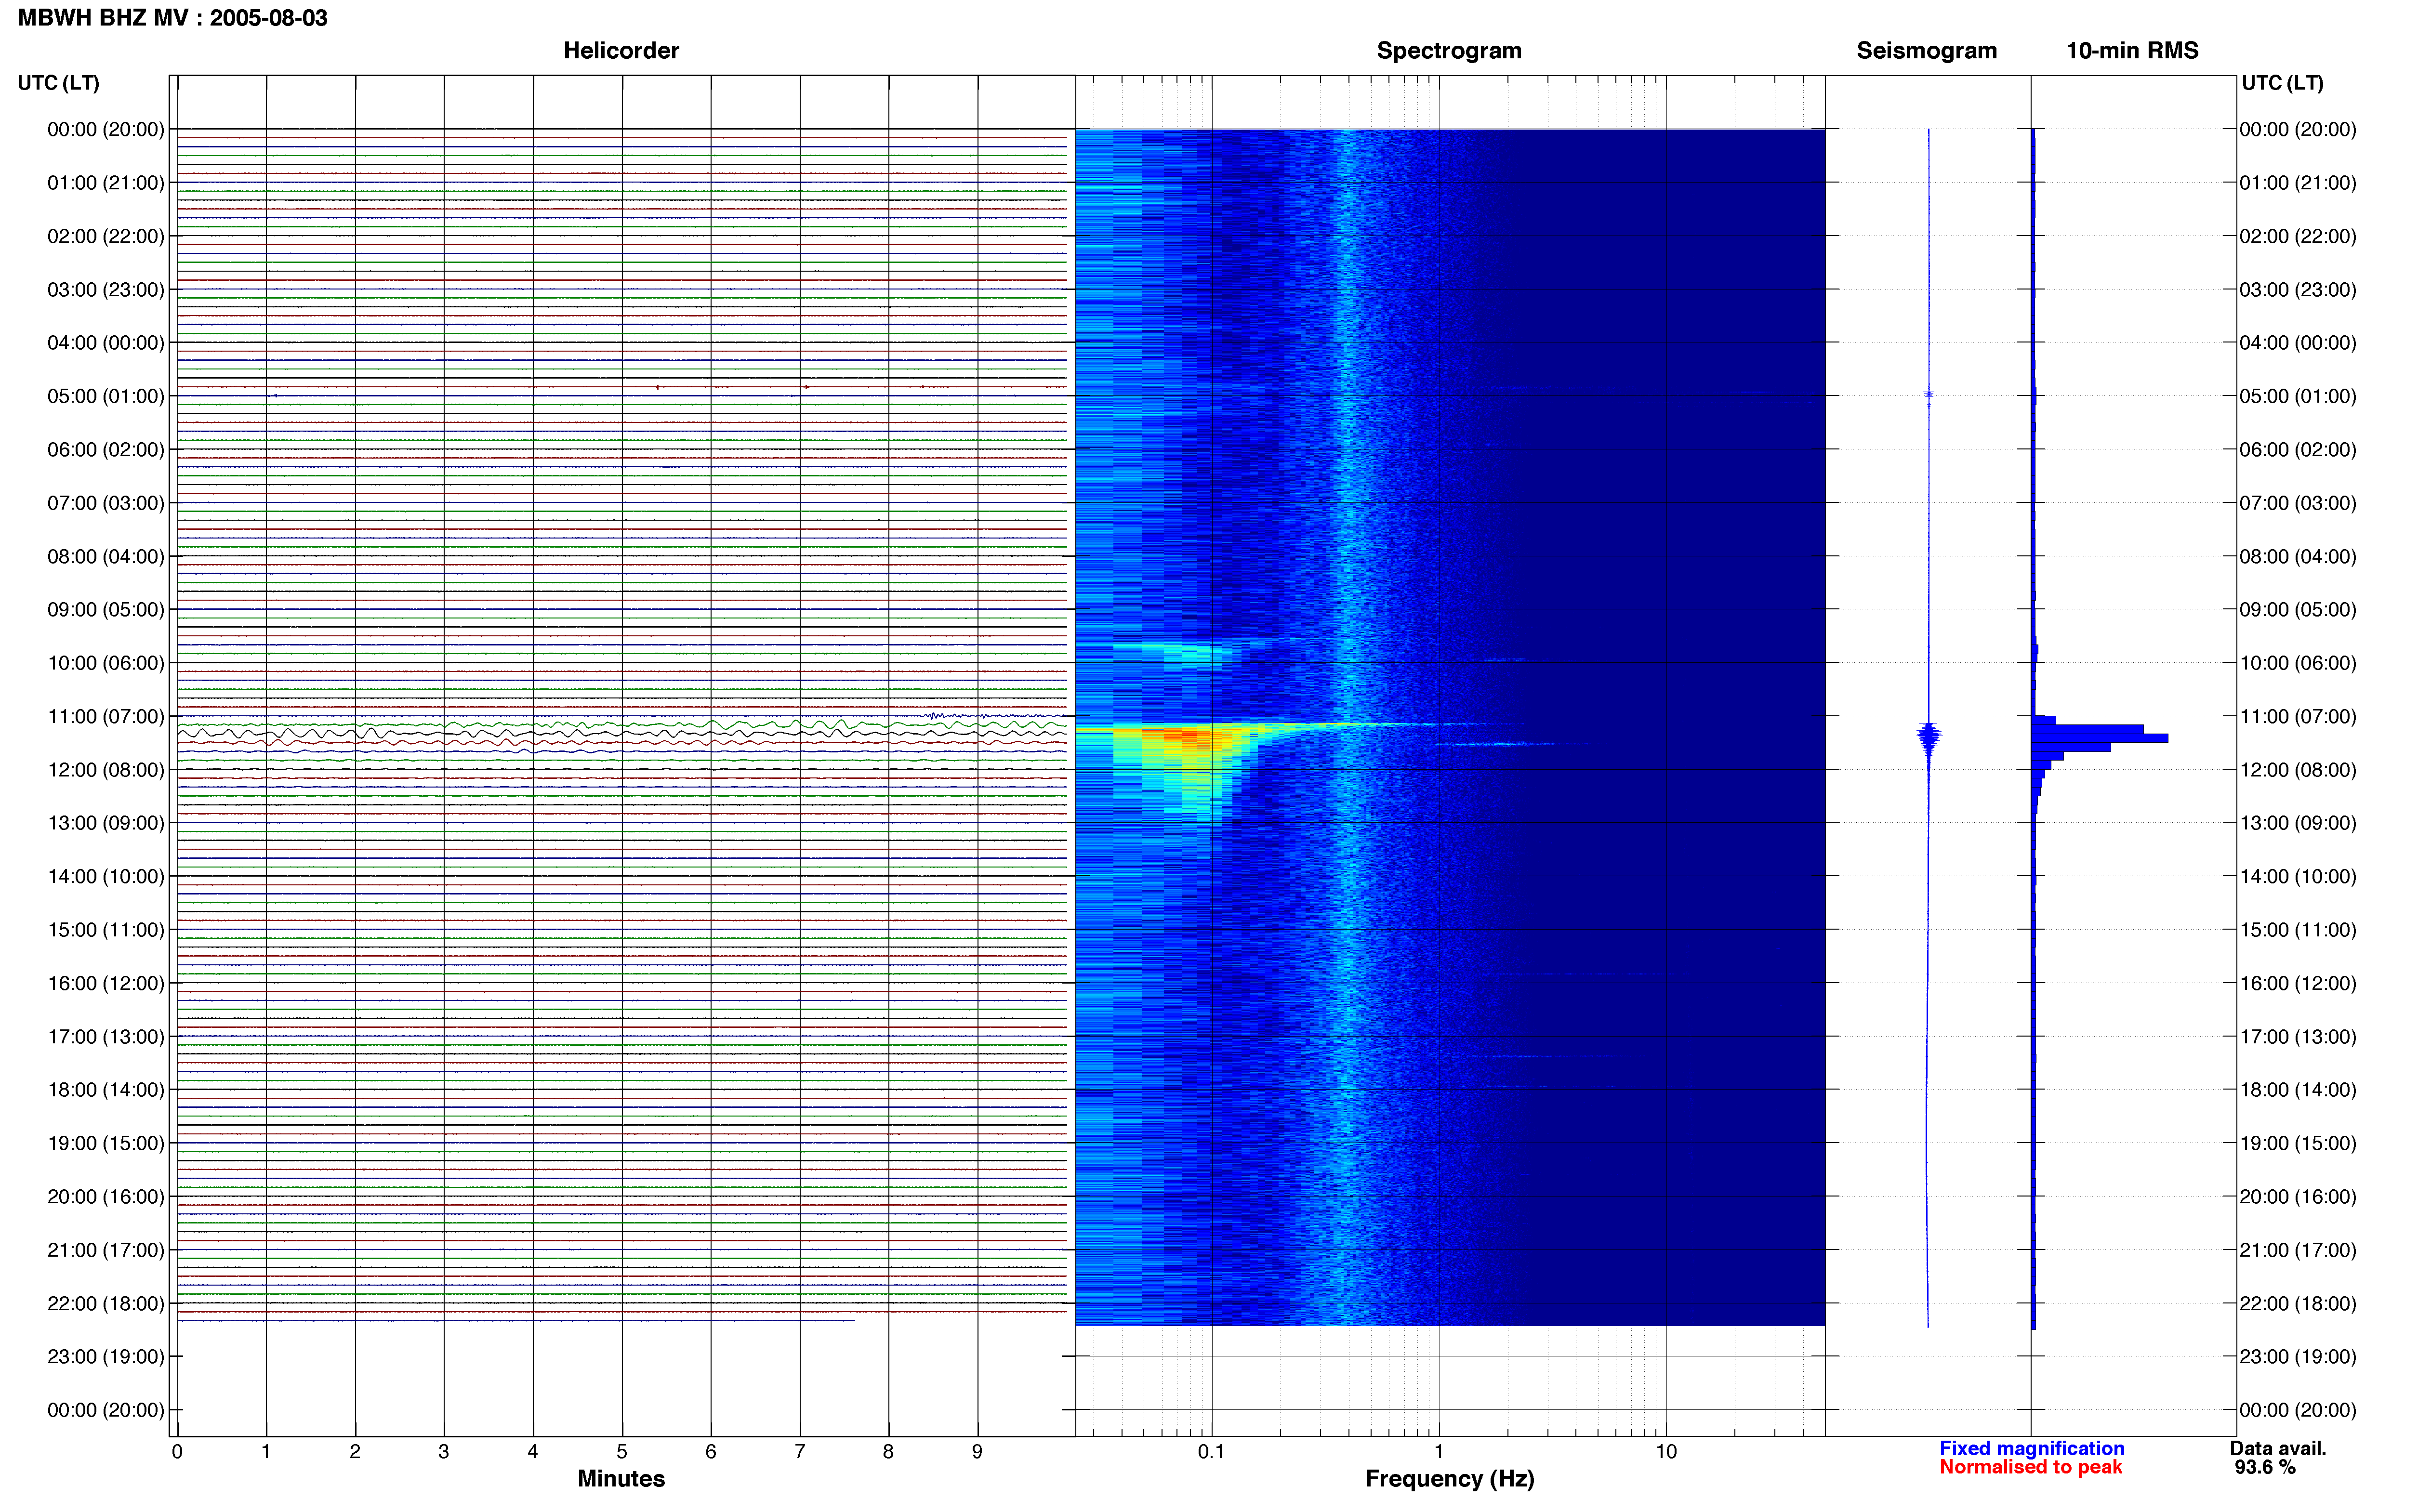Image resolution: width=2418 pixels, height=1512 pixels.
Task: Click the right '13:00 (09:00)' time label
Action: click(x=2298, y=823)
